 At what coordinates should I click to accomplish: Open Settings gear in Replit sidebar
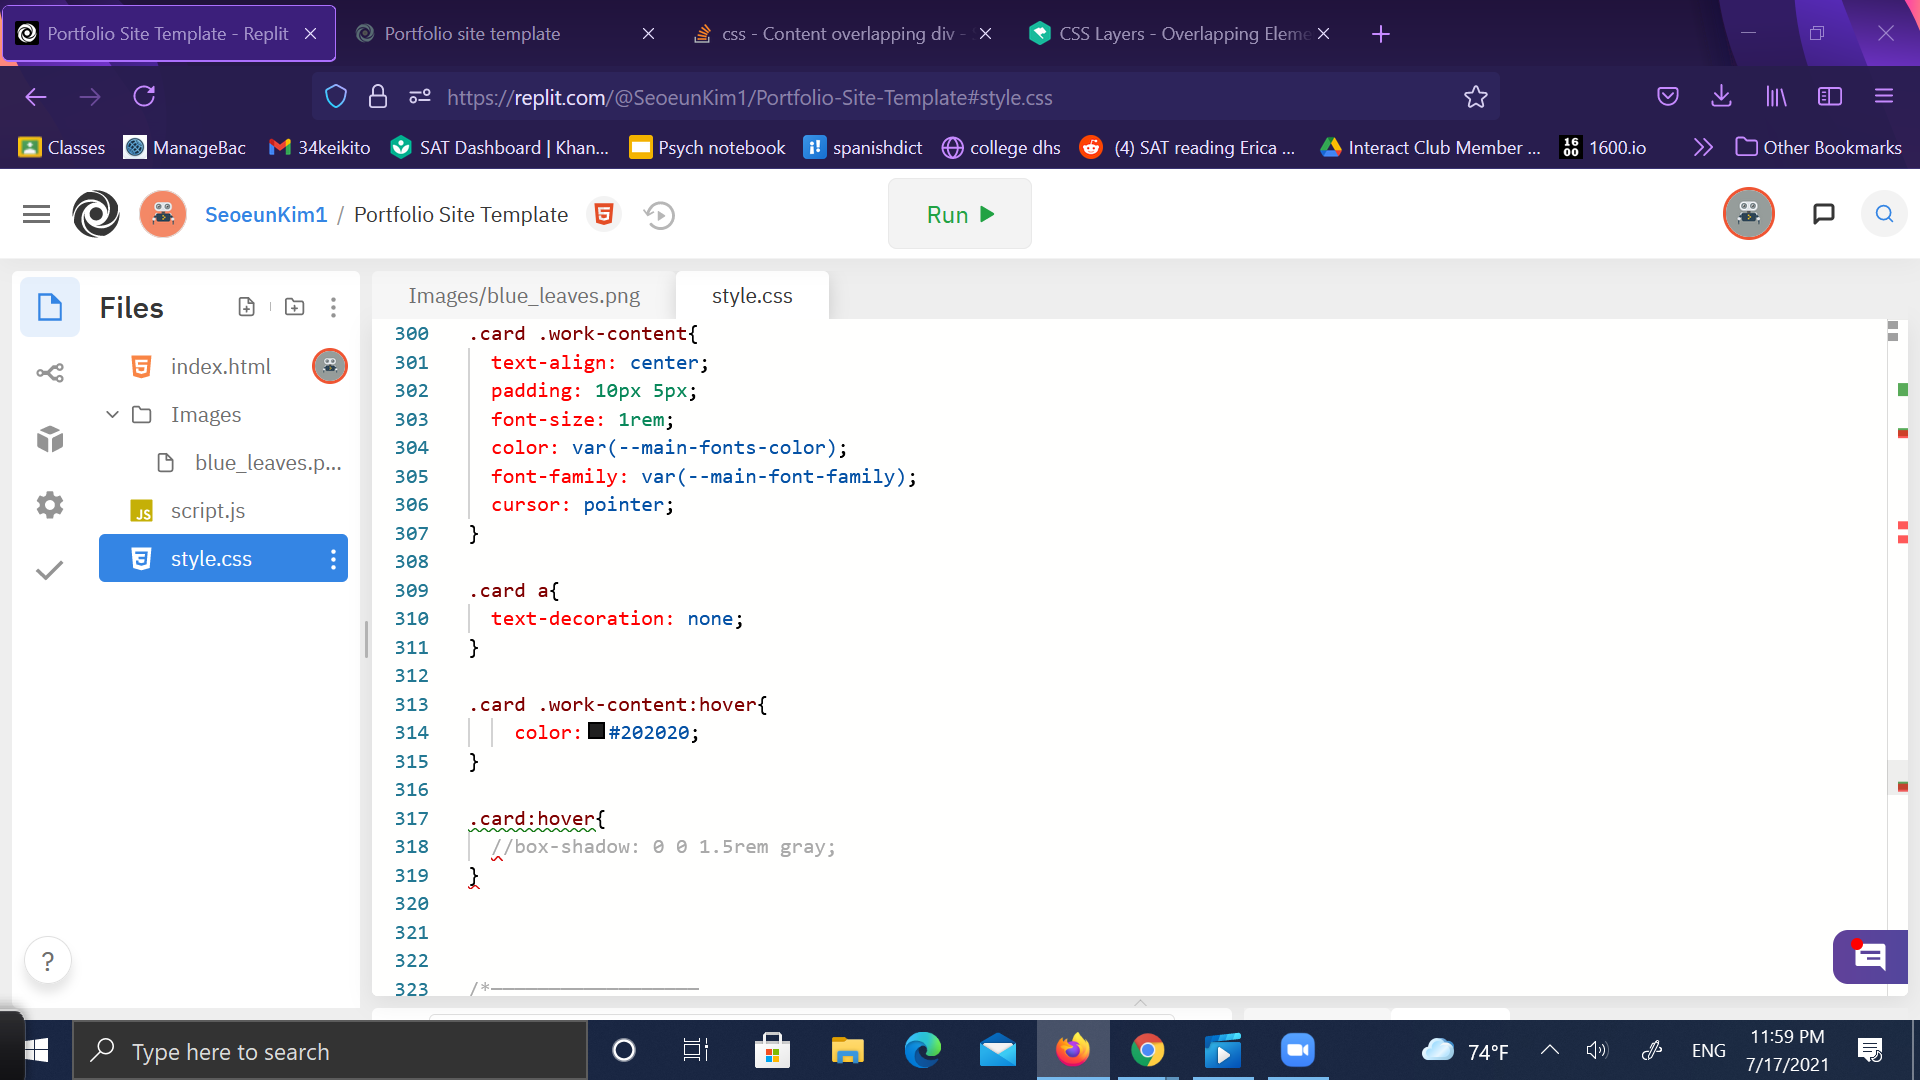tap(50, 505)
